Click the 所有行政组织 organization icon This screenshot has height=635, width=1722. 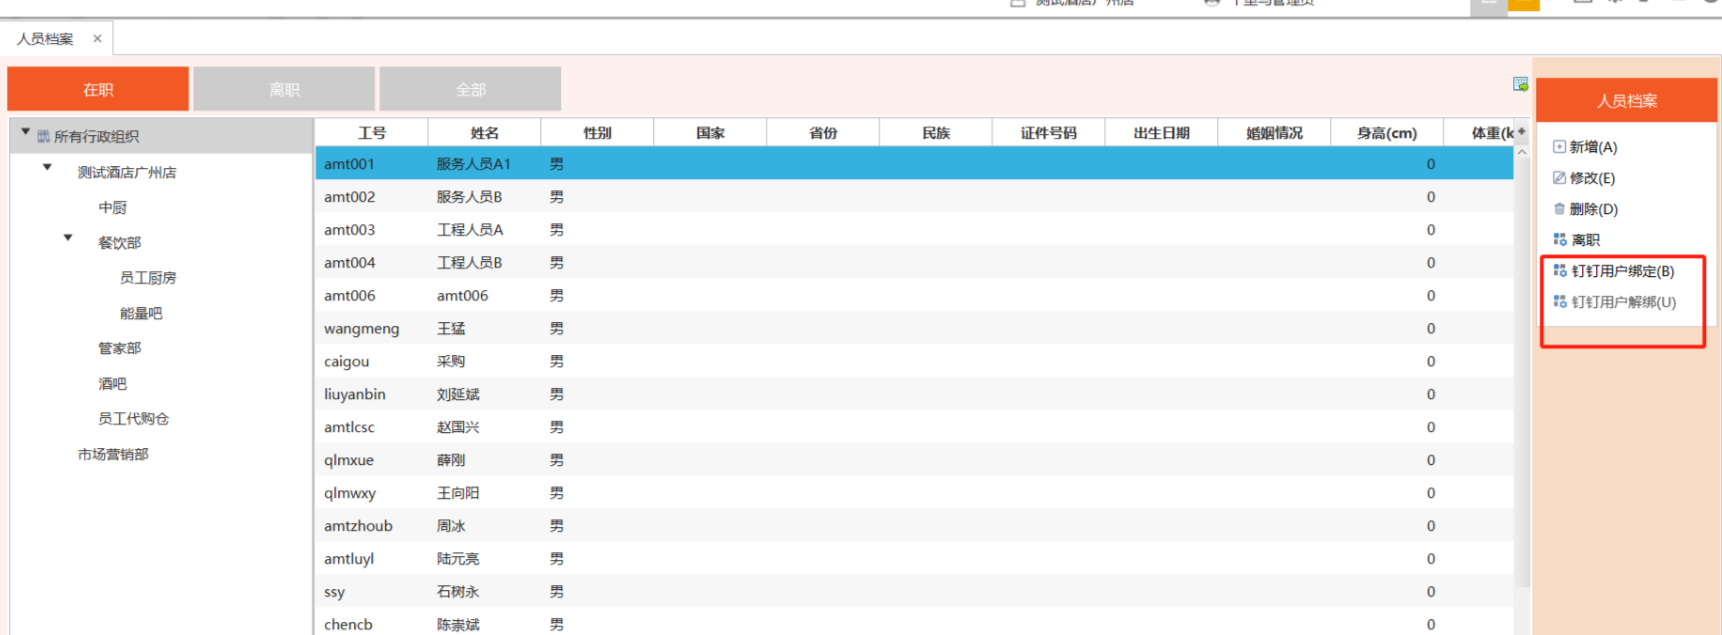coord(44,137)
